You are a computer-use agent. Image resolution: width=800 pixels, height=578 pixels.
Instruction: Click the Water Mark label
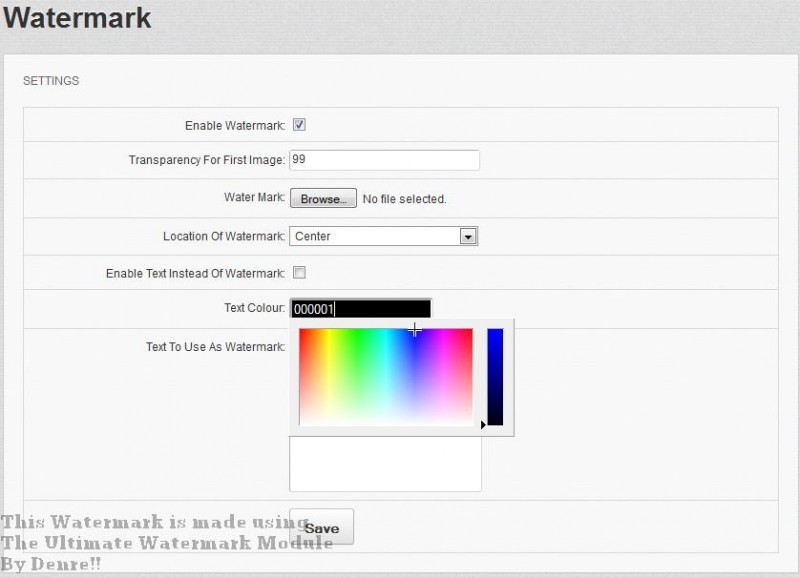click(254, 197)
